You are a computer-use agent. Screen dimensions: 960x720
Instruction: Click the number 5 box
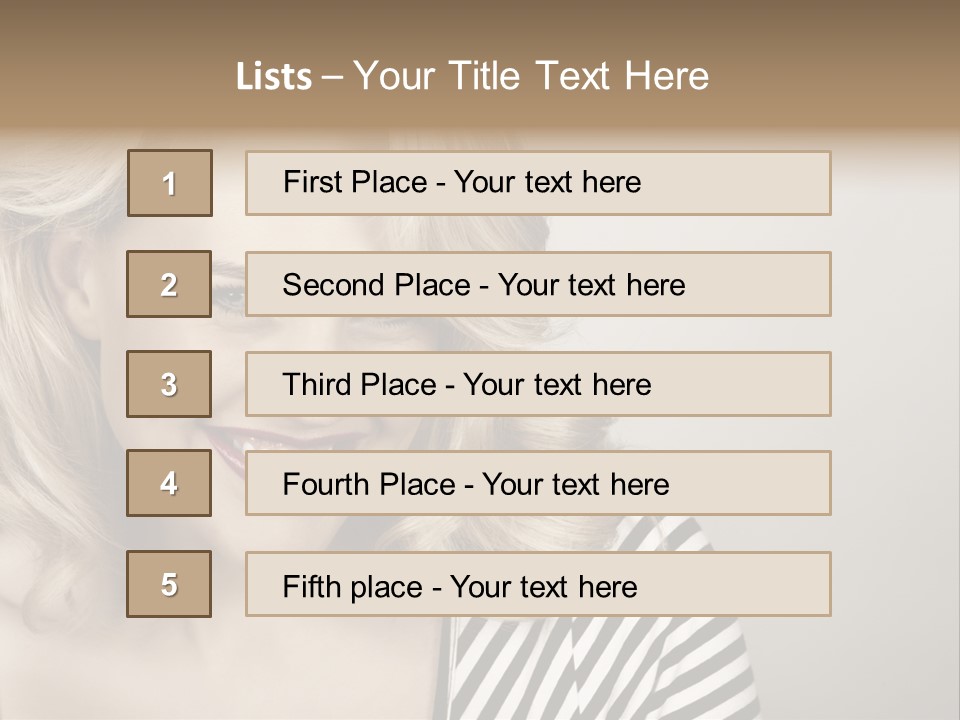[x=169, y=584]
